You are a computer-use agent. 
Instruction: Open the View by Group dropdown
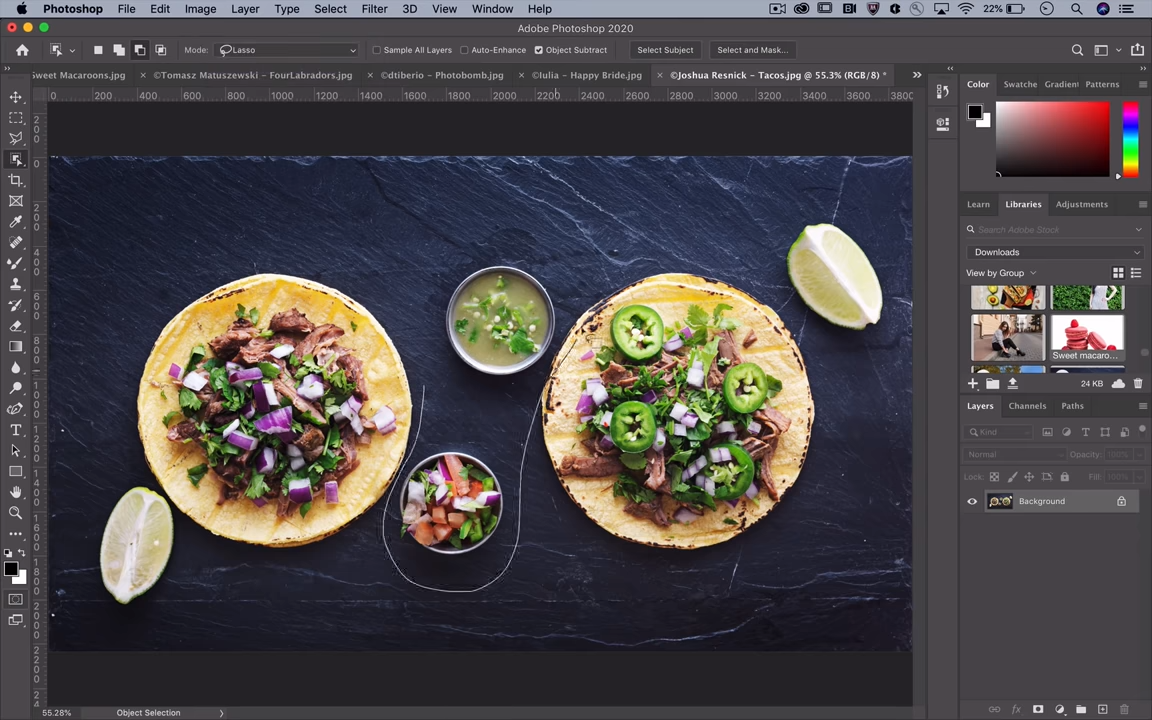click(1001, 273)
